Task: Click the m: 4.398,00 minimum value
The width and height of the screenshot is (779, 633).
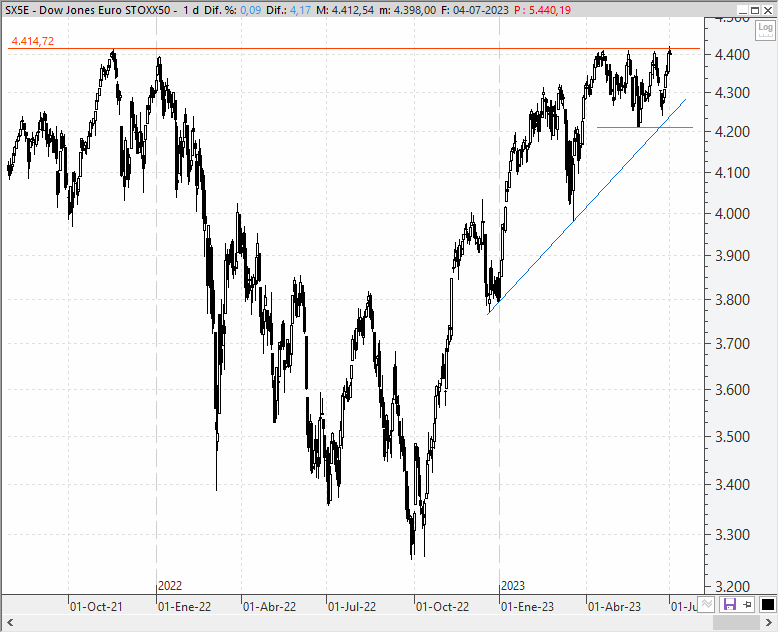Action: click(407, 10)
